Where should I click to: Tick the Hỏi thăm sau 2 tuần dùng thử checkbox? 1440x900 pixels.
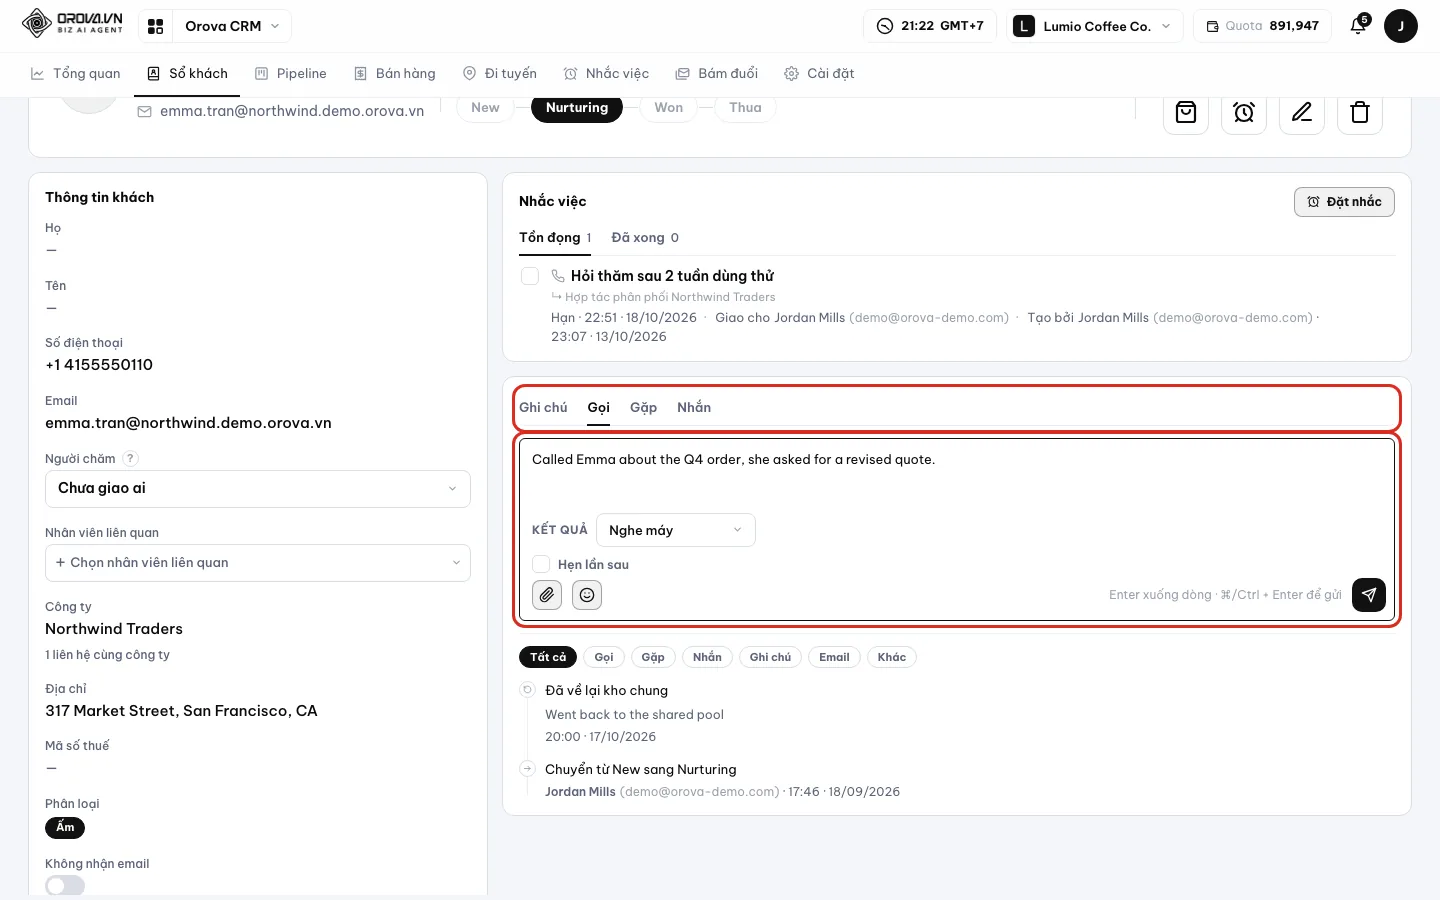coord(530,276)
